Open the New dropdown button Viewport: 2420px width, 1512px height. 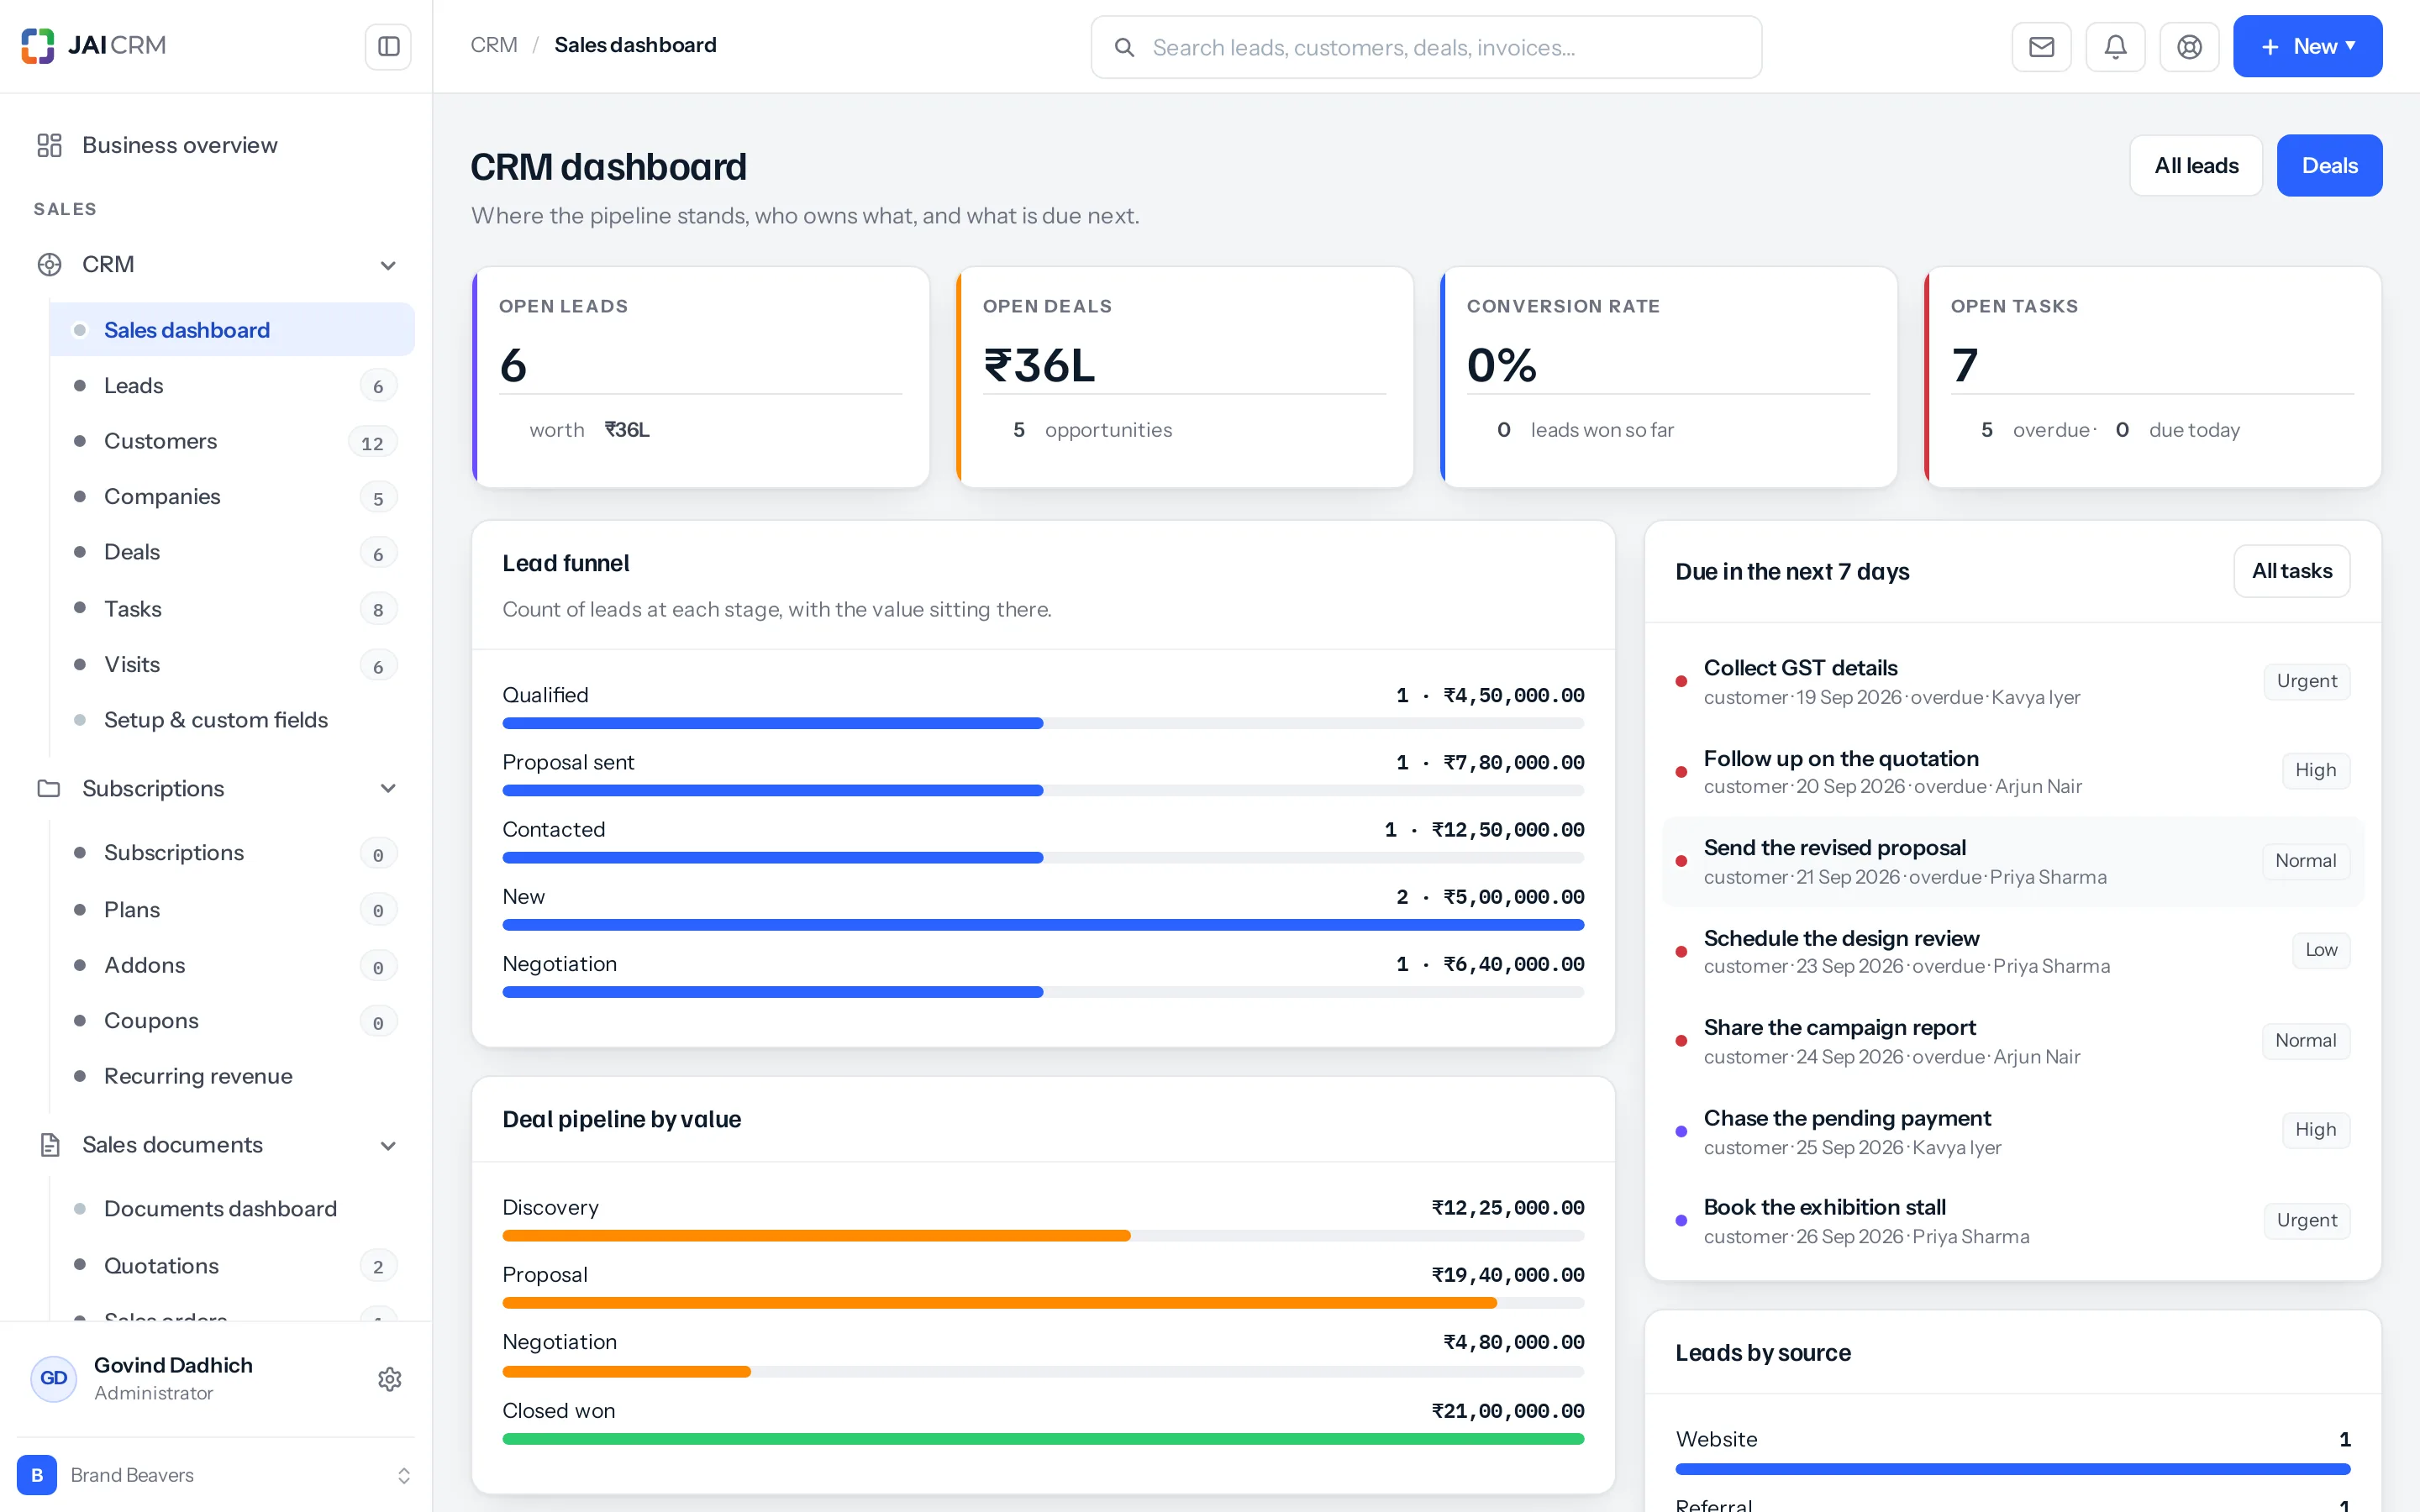pos(2307,46)
